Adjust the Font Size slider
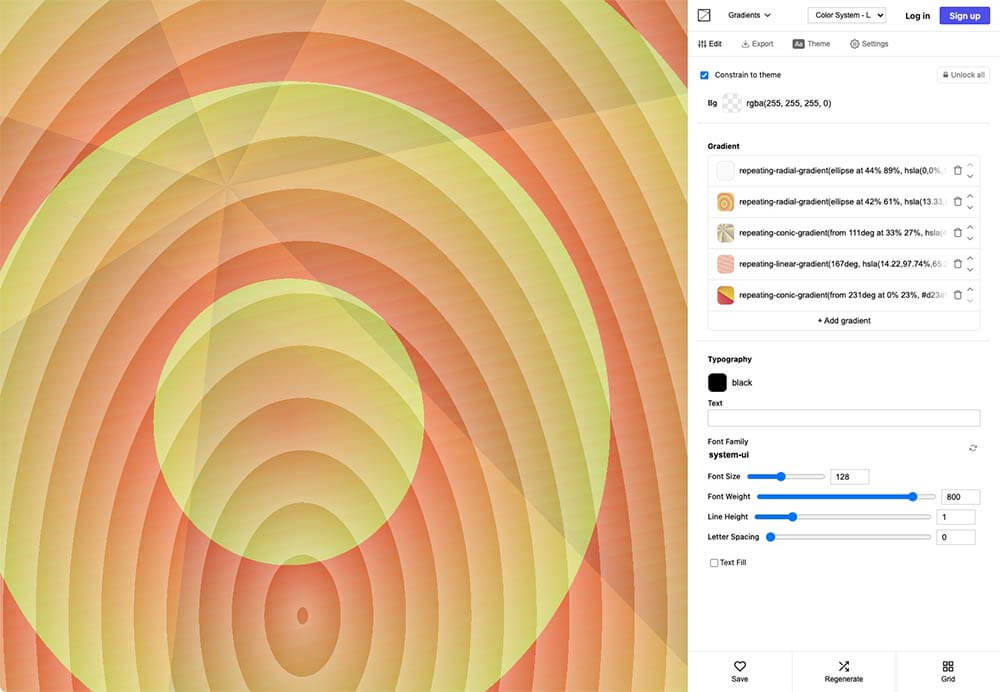This screenshot has width=1000, height=692. [786, 477]
